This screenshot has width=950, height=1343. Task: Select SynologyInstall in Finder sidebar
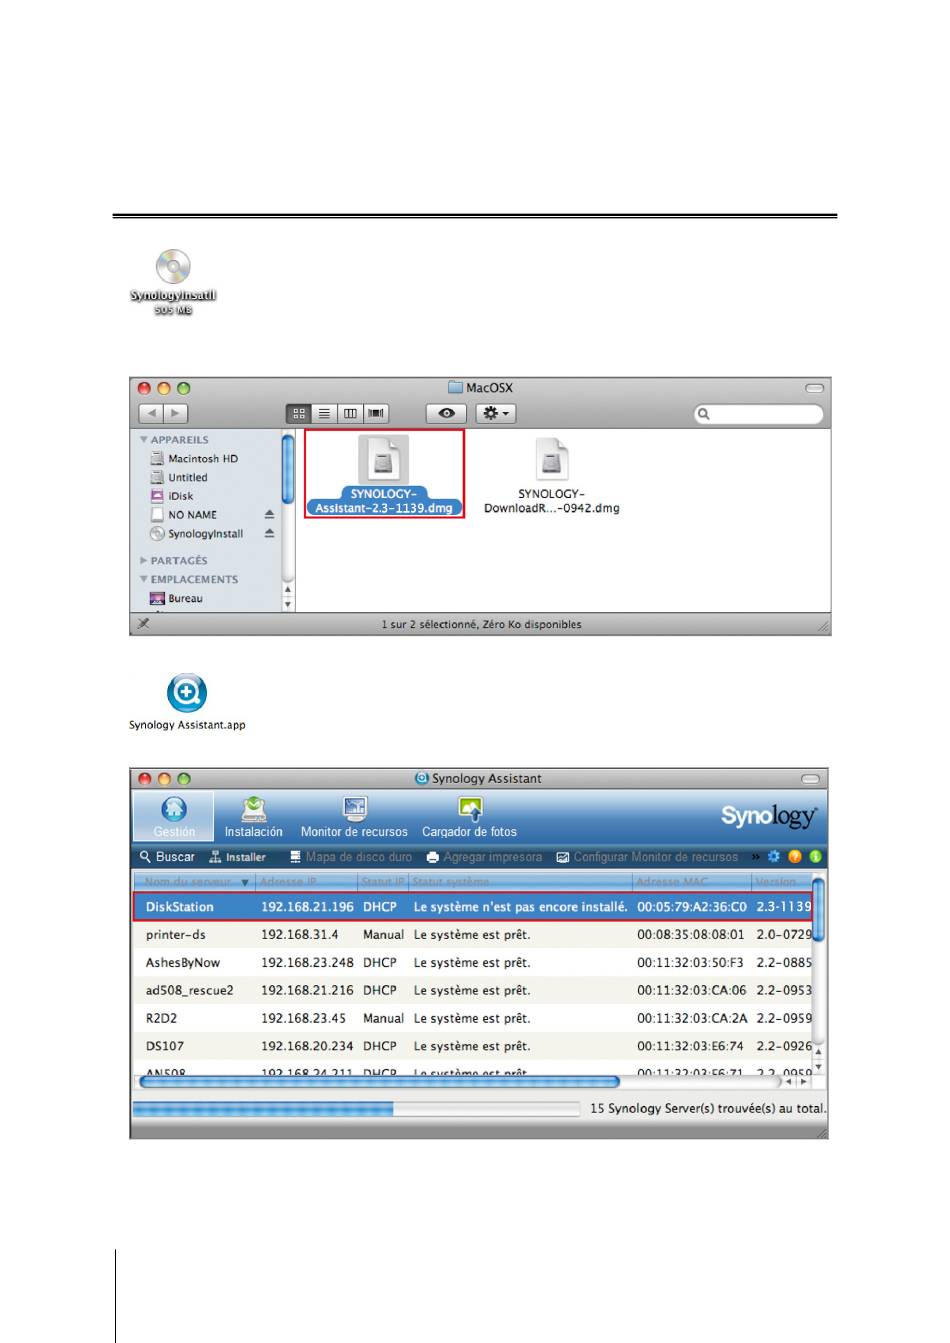pyautogui.click(x=197, y=534)
